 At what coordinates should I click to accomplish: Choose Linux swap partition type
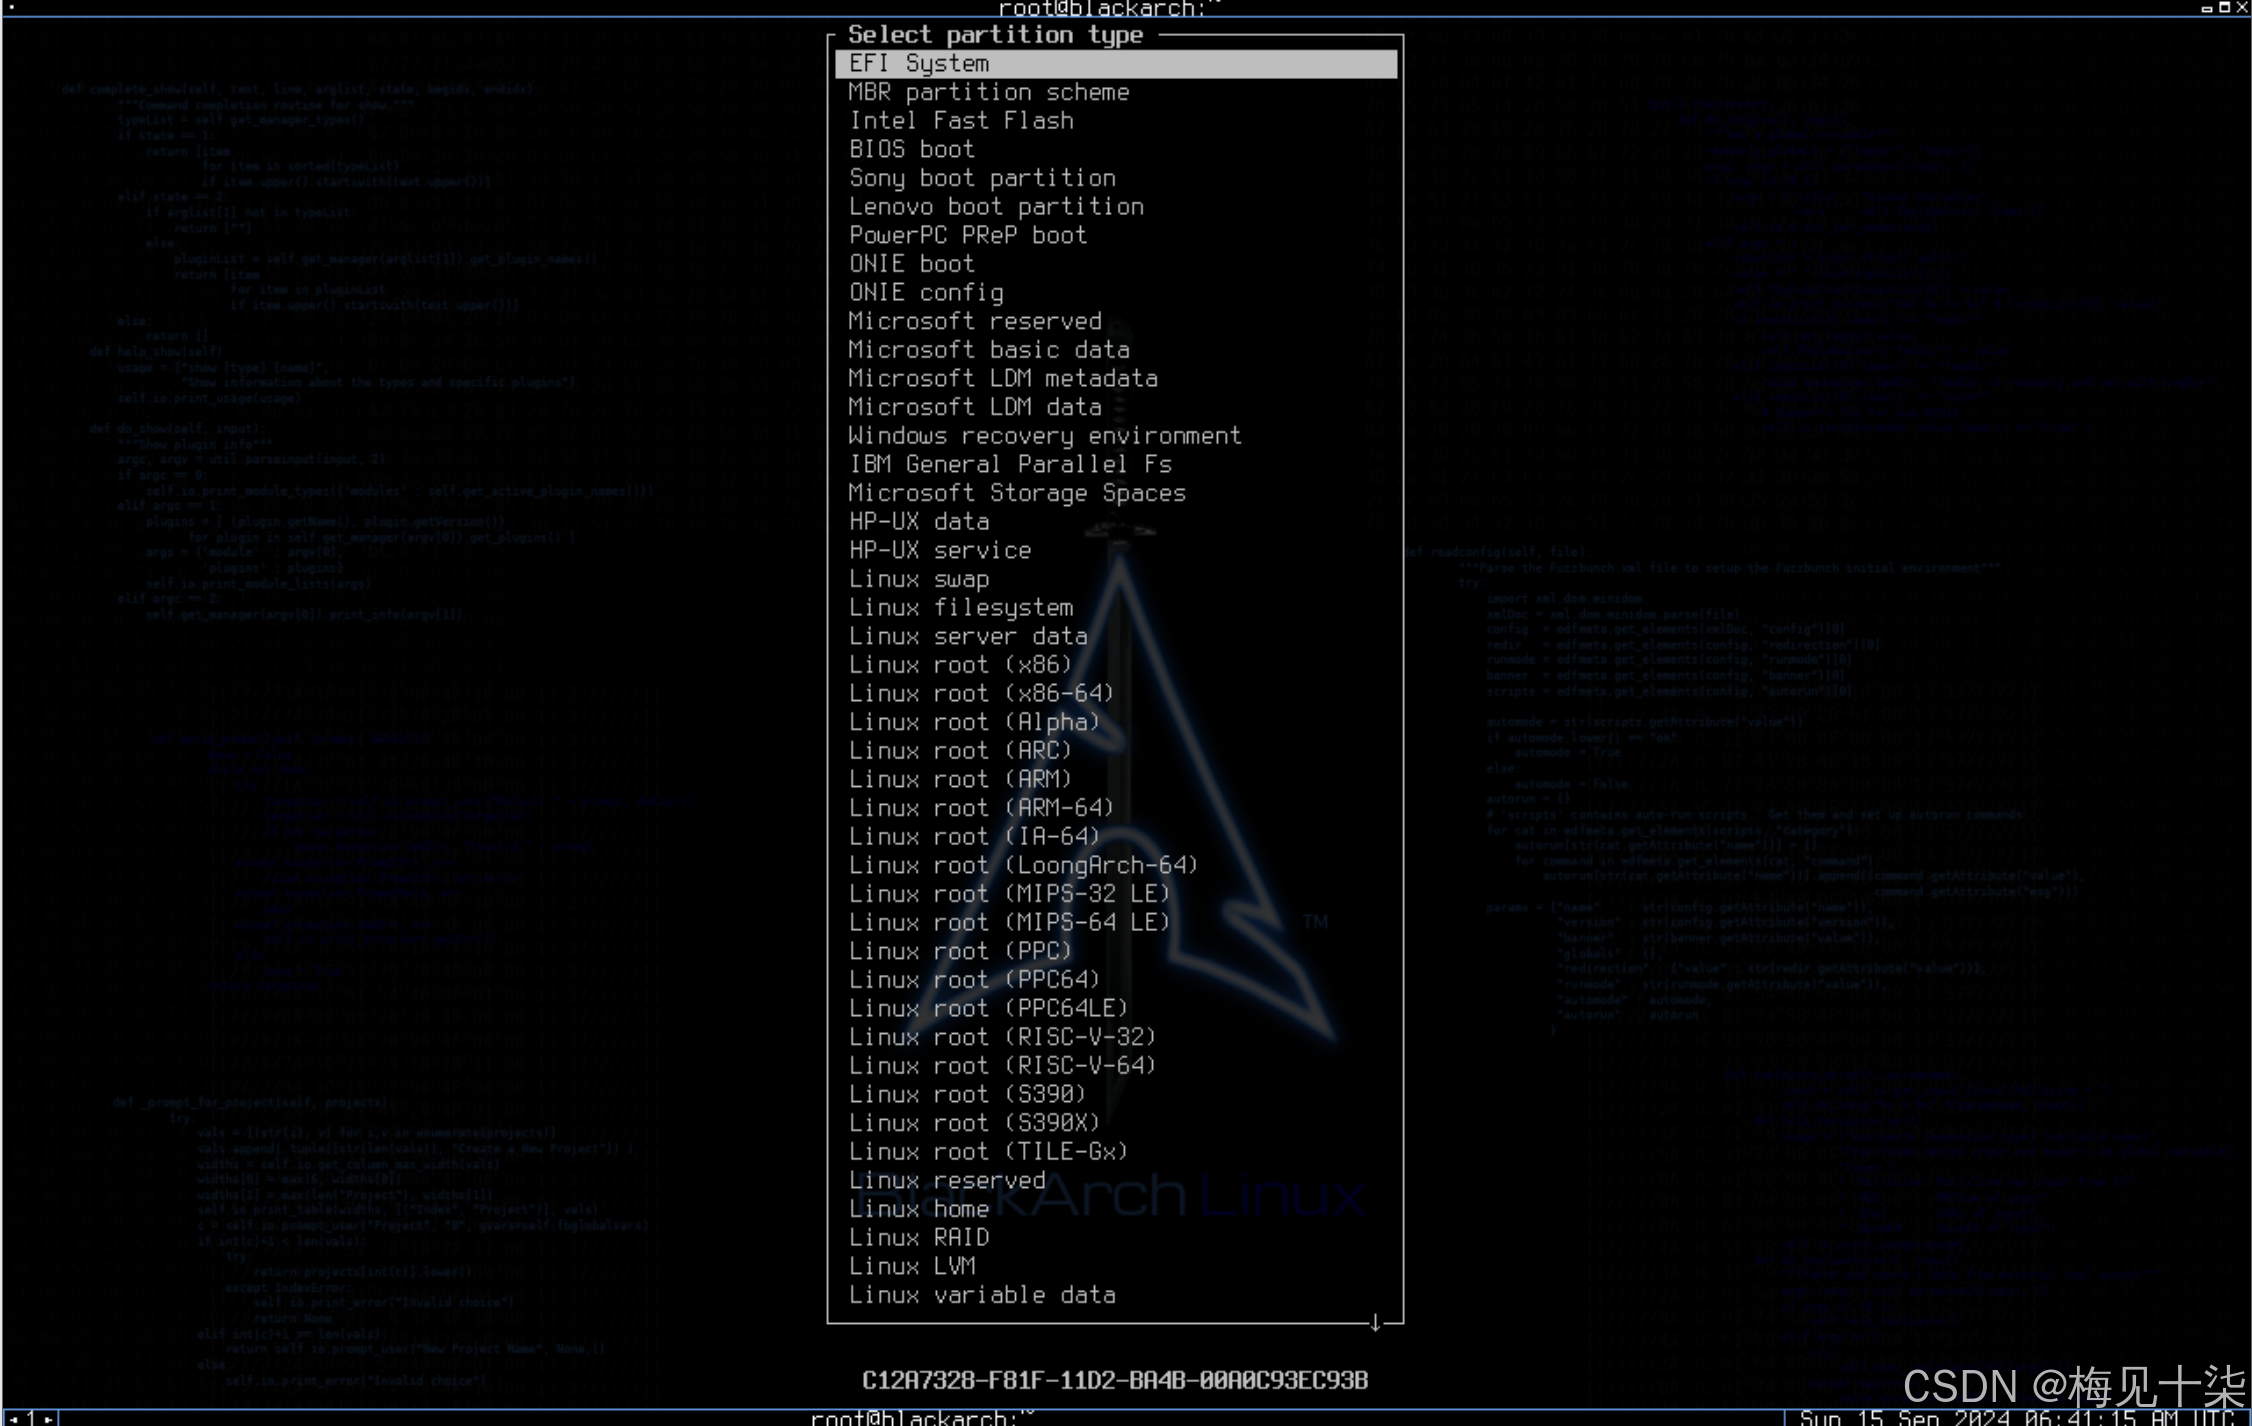pos(919,579)
